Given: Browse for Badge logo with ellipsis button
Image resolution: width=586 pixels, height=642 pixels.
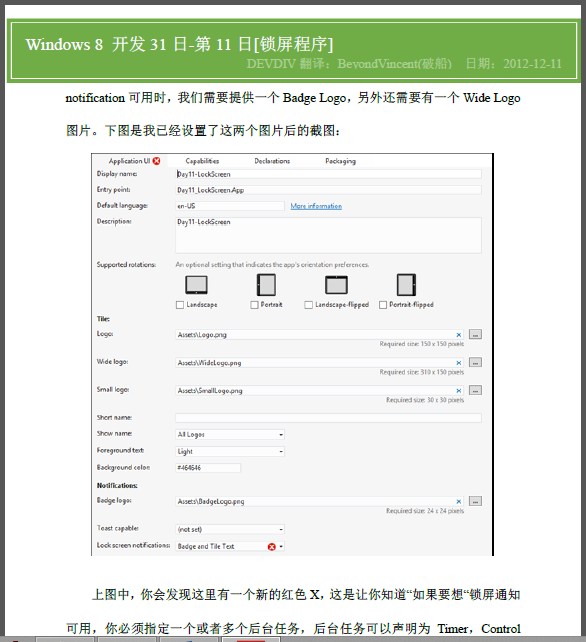Looking at the screenshot, I should point(475,501).
